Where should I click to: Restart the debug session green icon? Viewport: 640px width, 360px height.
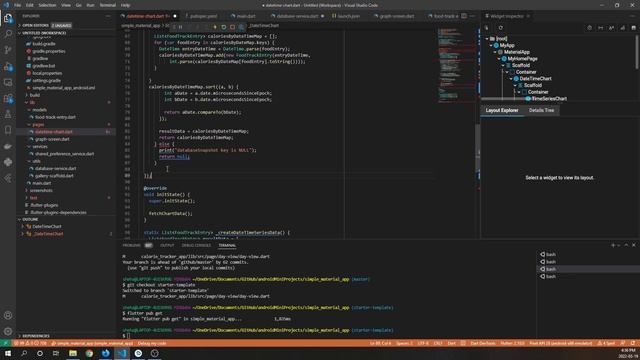[x=224, y=27]
